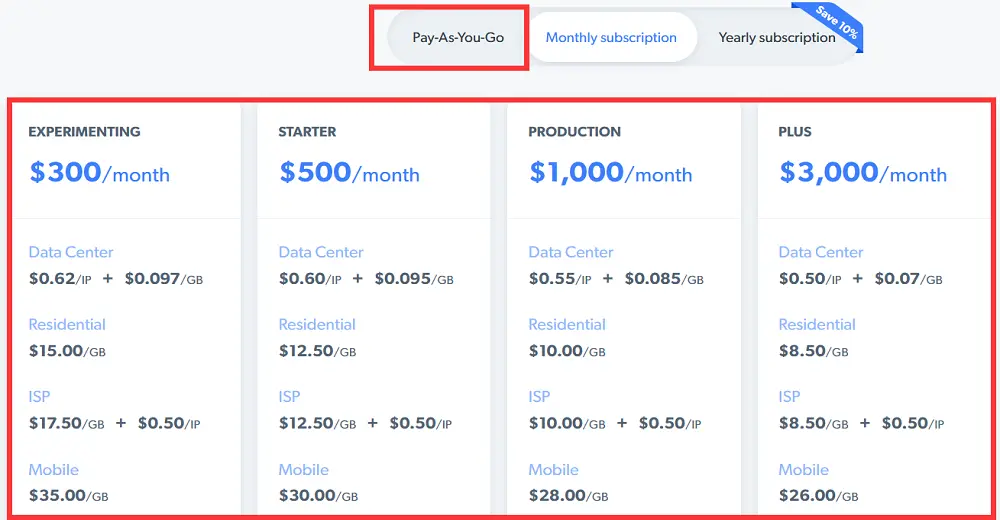Viewport: 1000px width, 520px height.
Task: Click $8.50/GB in Plus ISP row
Action: click(814, 423)
